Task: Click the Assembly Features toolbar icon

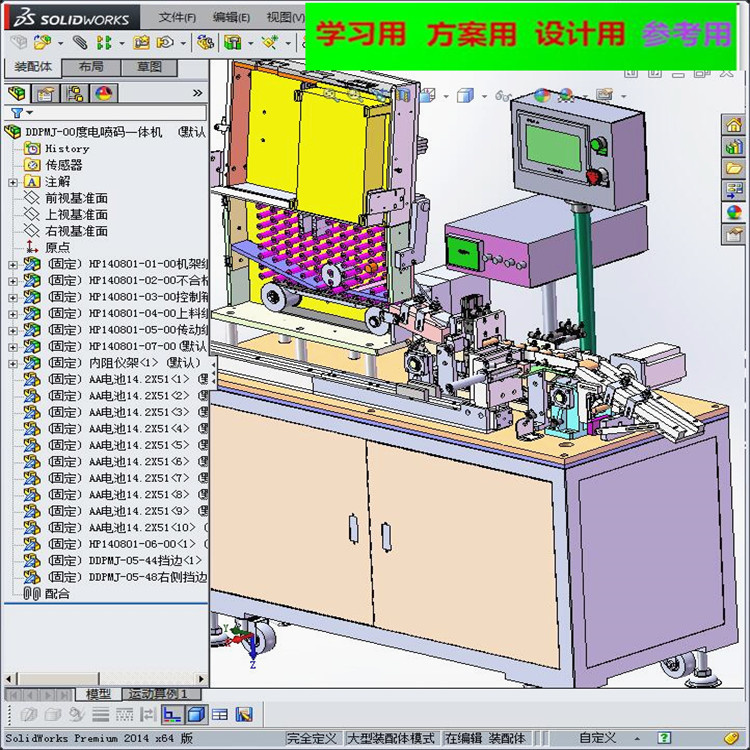Action: (233, 43)
